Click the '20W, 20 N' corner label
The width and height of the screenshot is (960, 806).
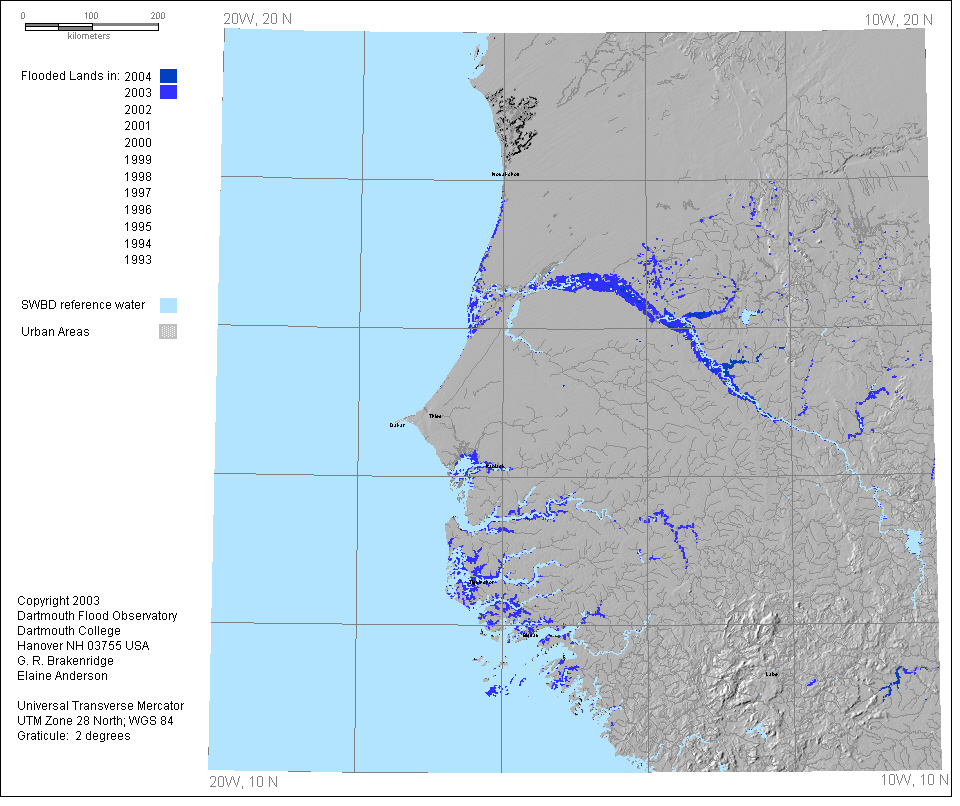[256, 19]
